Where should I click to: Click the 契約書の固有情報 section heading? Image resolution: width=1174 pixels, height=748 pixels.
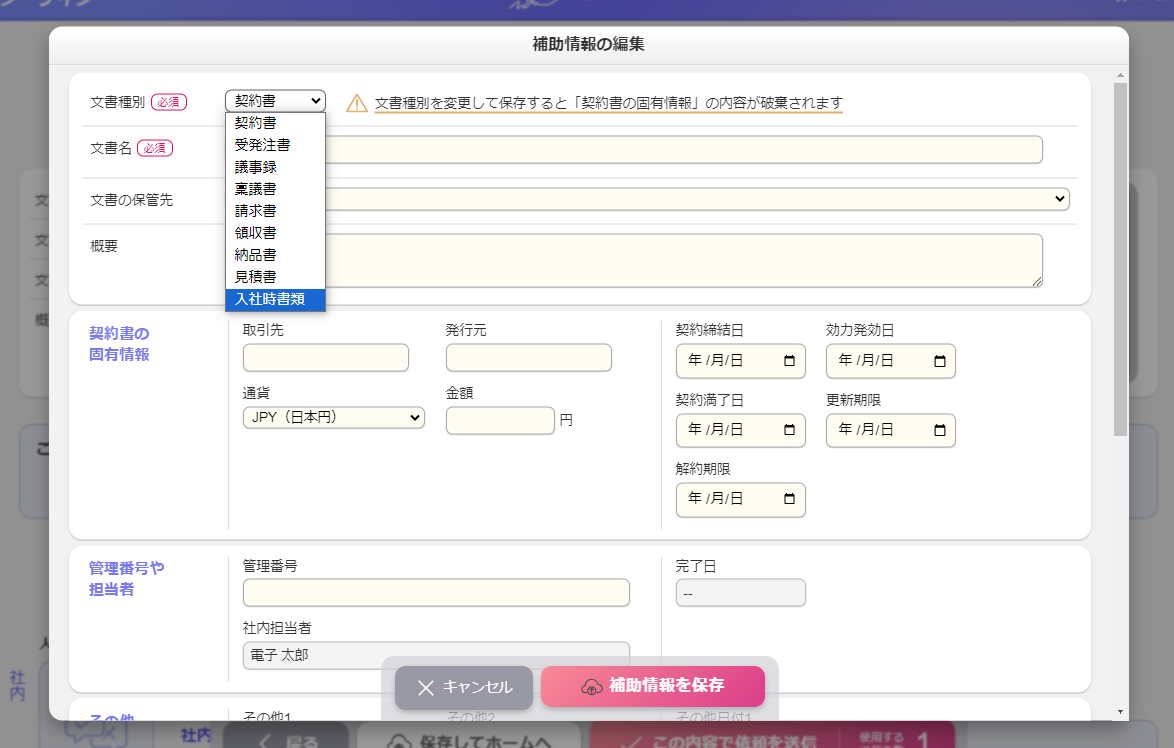coord(119,344)
